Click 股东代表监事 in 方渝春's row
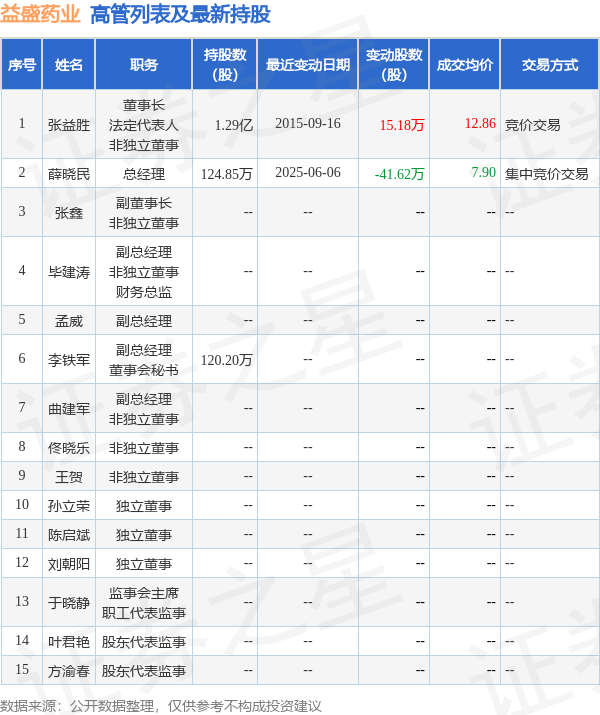Image resolution: width=600 pixels, height=715 pixels. (144, 671)
